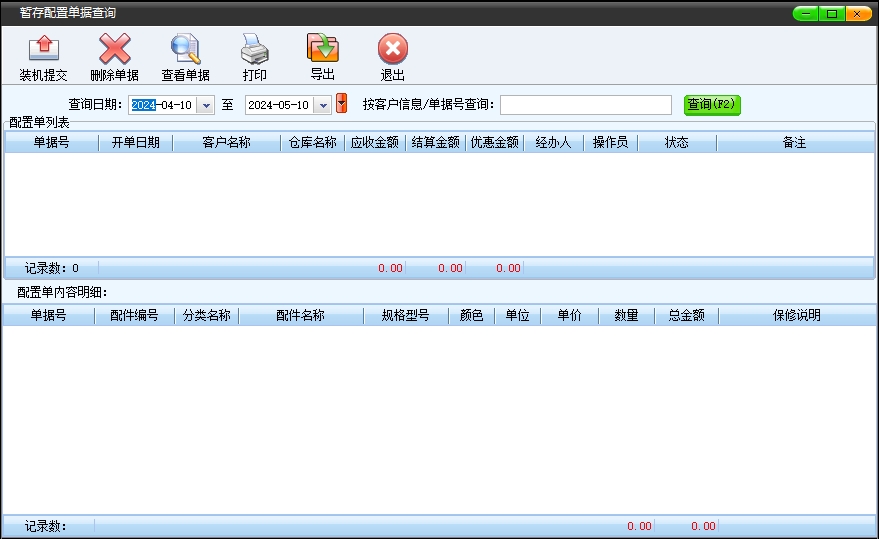
Task: Click the 客户名称 column header
Action: point(226,143)
